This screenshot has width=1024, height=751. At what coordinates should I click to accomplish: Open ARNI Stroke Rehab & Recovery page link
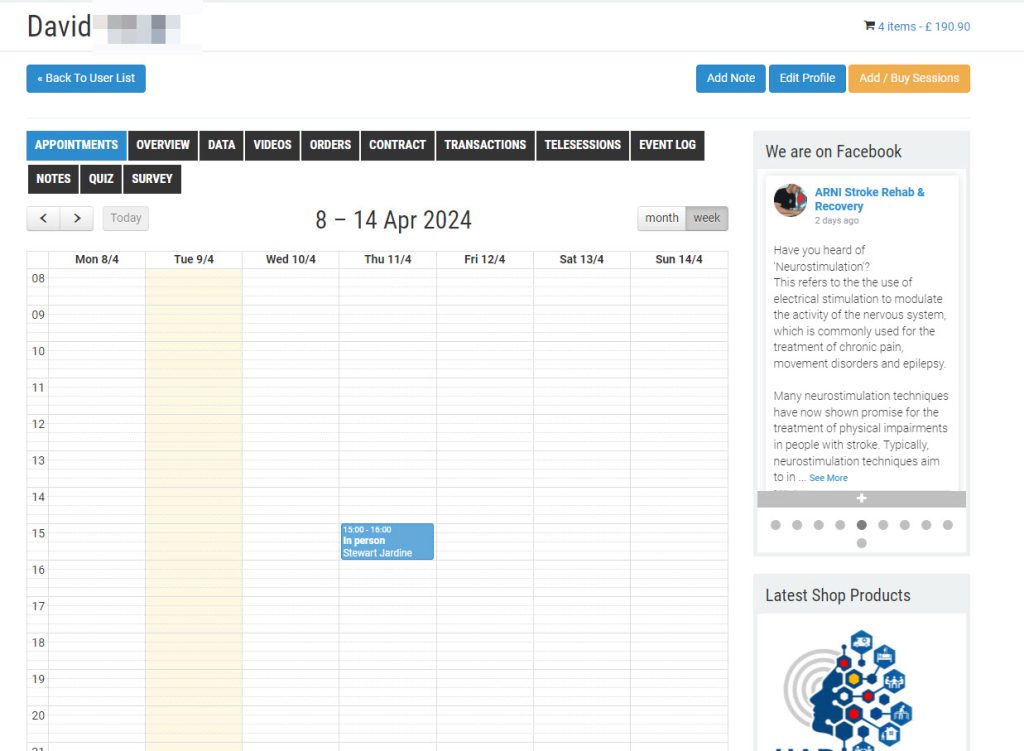click(869, 199)
